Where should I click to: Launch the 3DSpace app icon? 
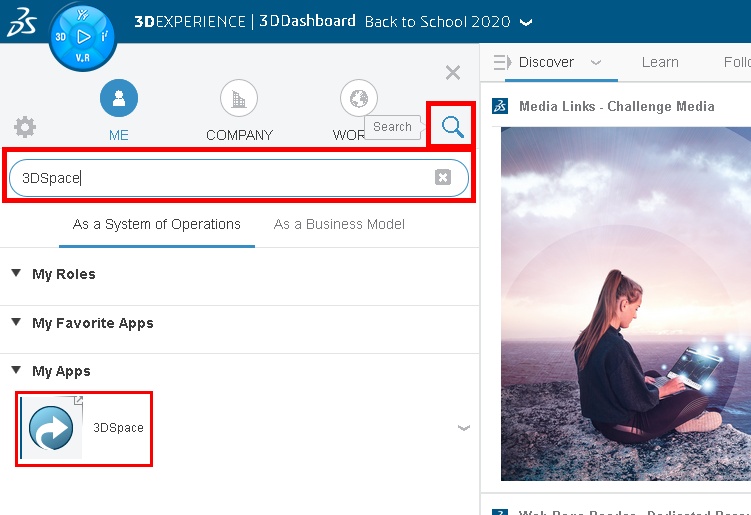pos(51,427)
